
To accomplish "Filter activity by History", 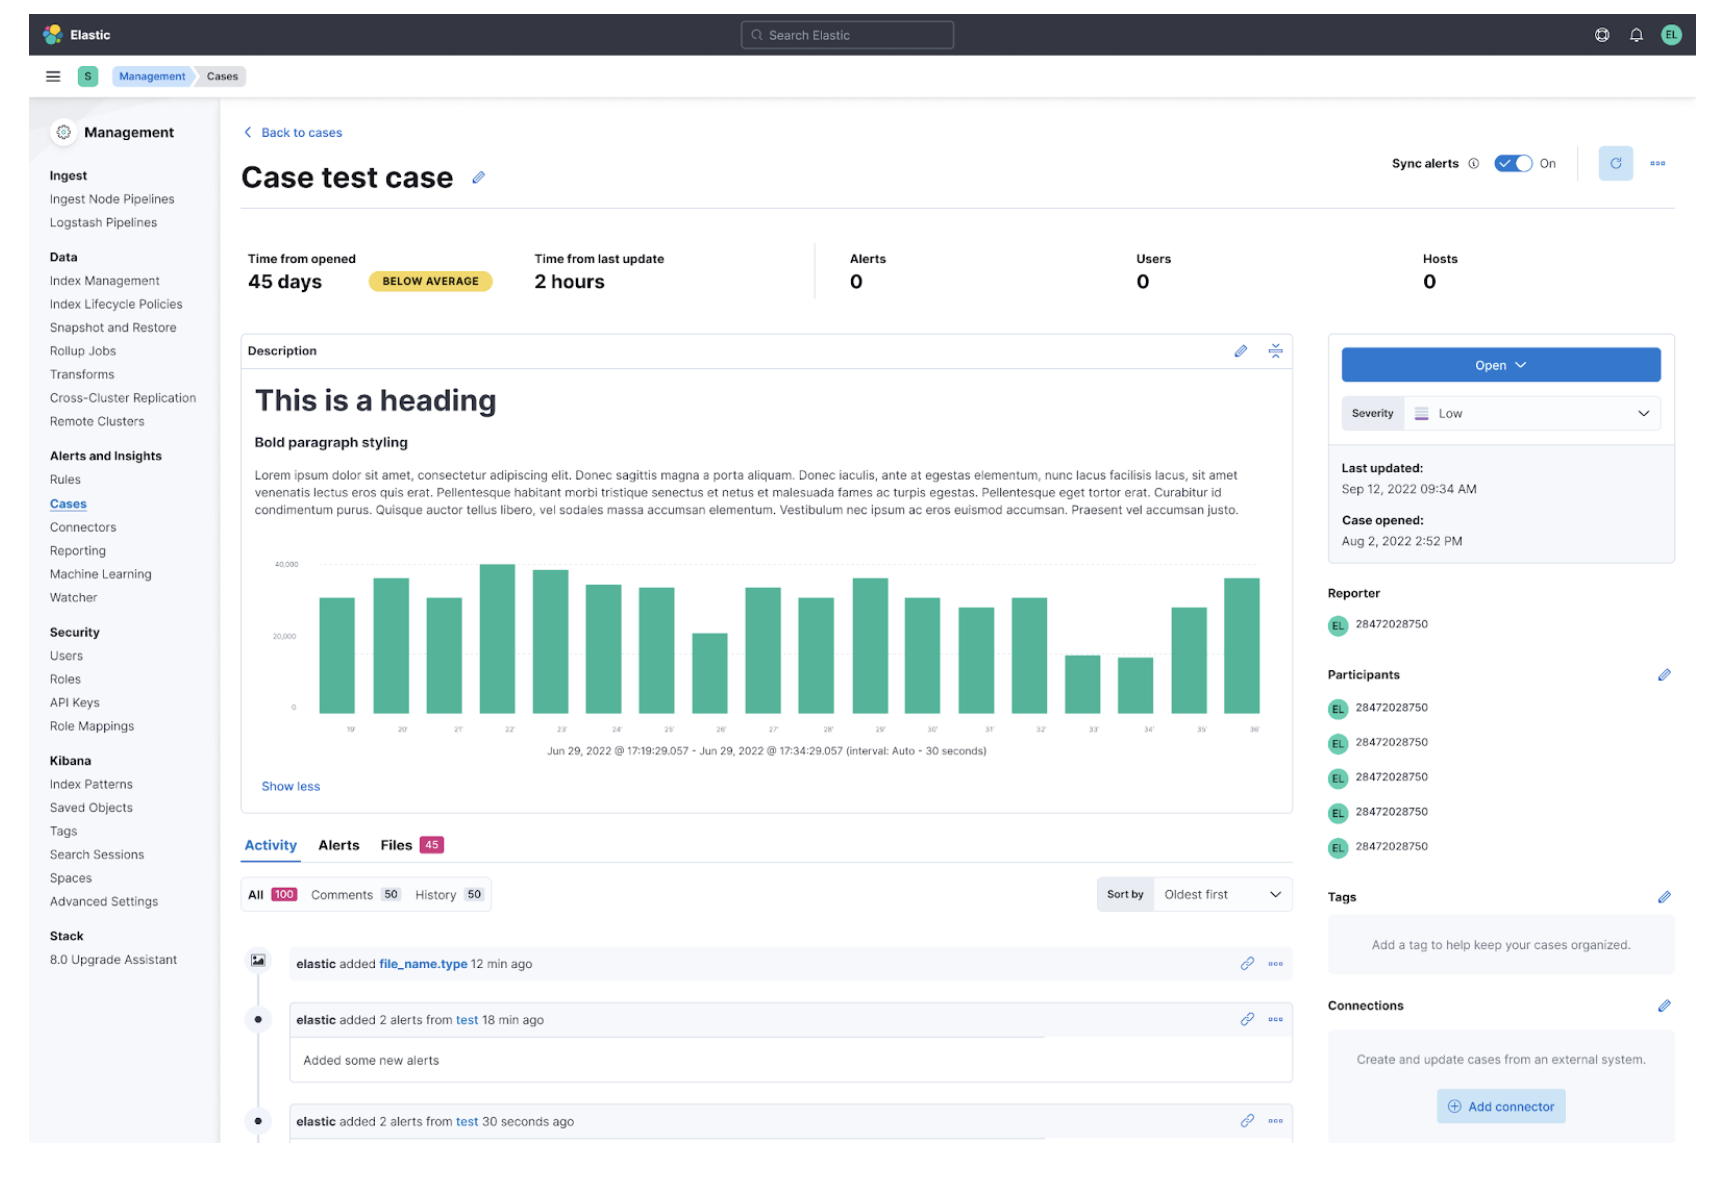I will pyautogui.click(x=449, y=895).
